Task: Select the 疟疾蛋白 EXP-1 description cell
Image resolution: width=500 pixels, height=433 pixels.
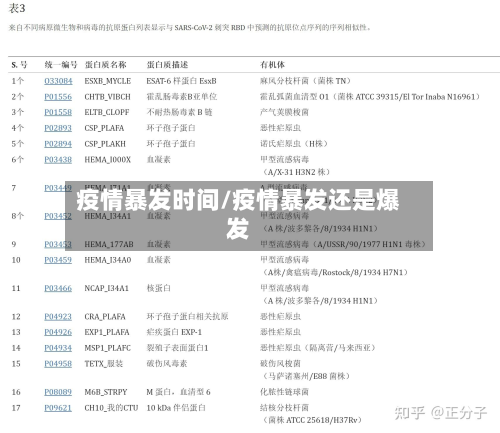Action: (174, 332)
